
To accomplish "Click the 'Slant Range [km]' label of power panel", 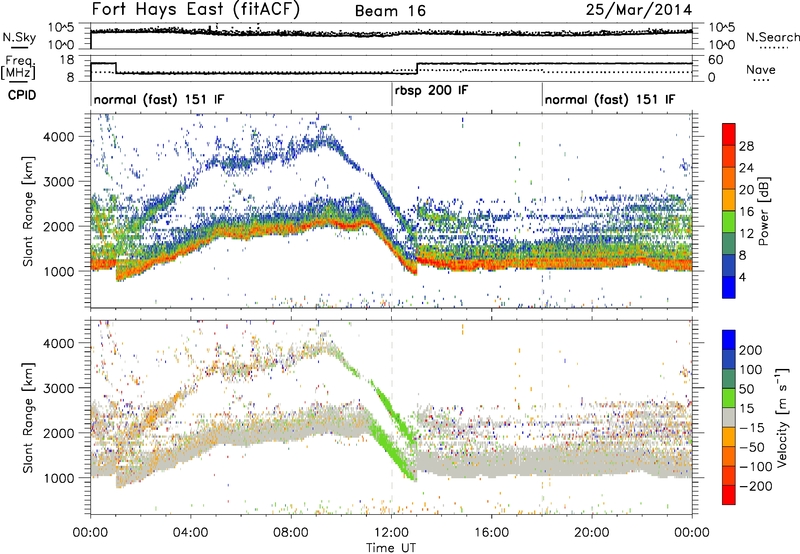I will 28,211.
